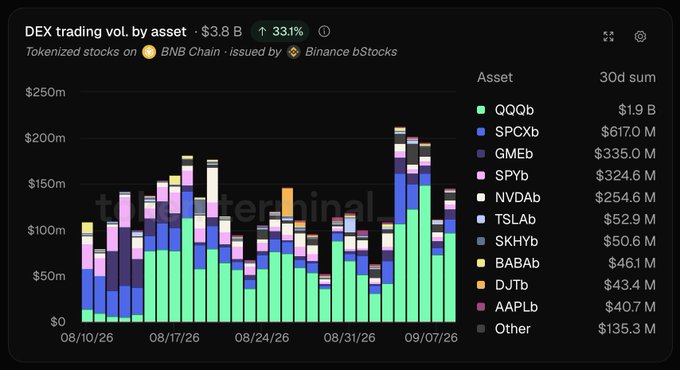Screen dimensions: 680x370
Task: Click the $200m y-axis label
Action: [45, 138]
